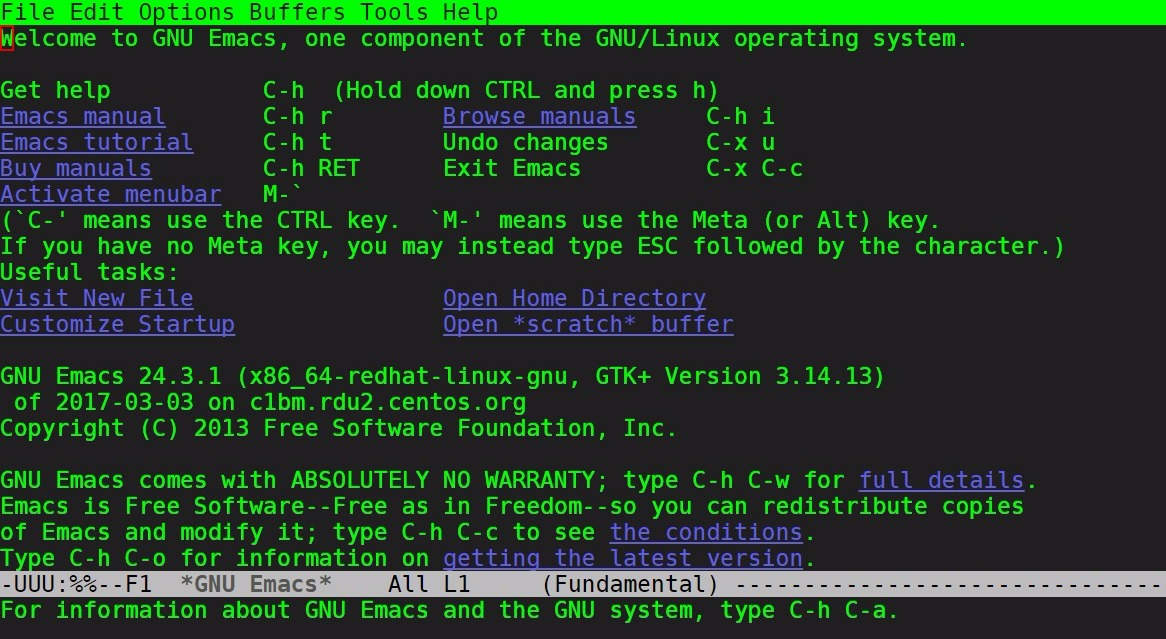Click the "Free as in Freedom" text

[x=457, y=507]
